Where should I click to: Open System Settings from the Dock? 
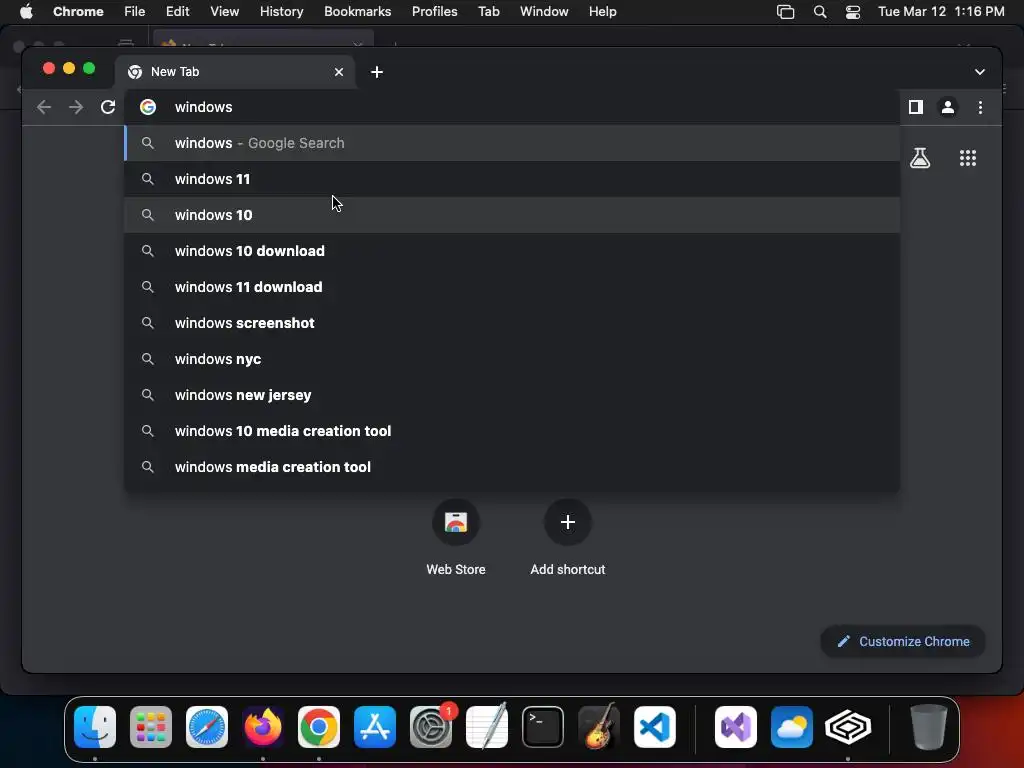(x=431, y=727)
